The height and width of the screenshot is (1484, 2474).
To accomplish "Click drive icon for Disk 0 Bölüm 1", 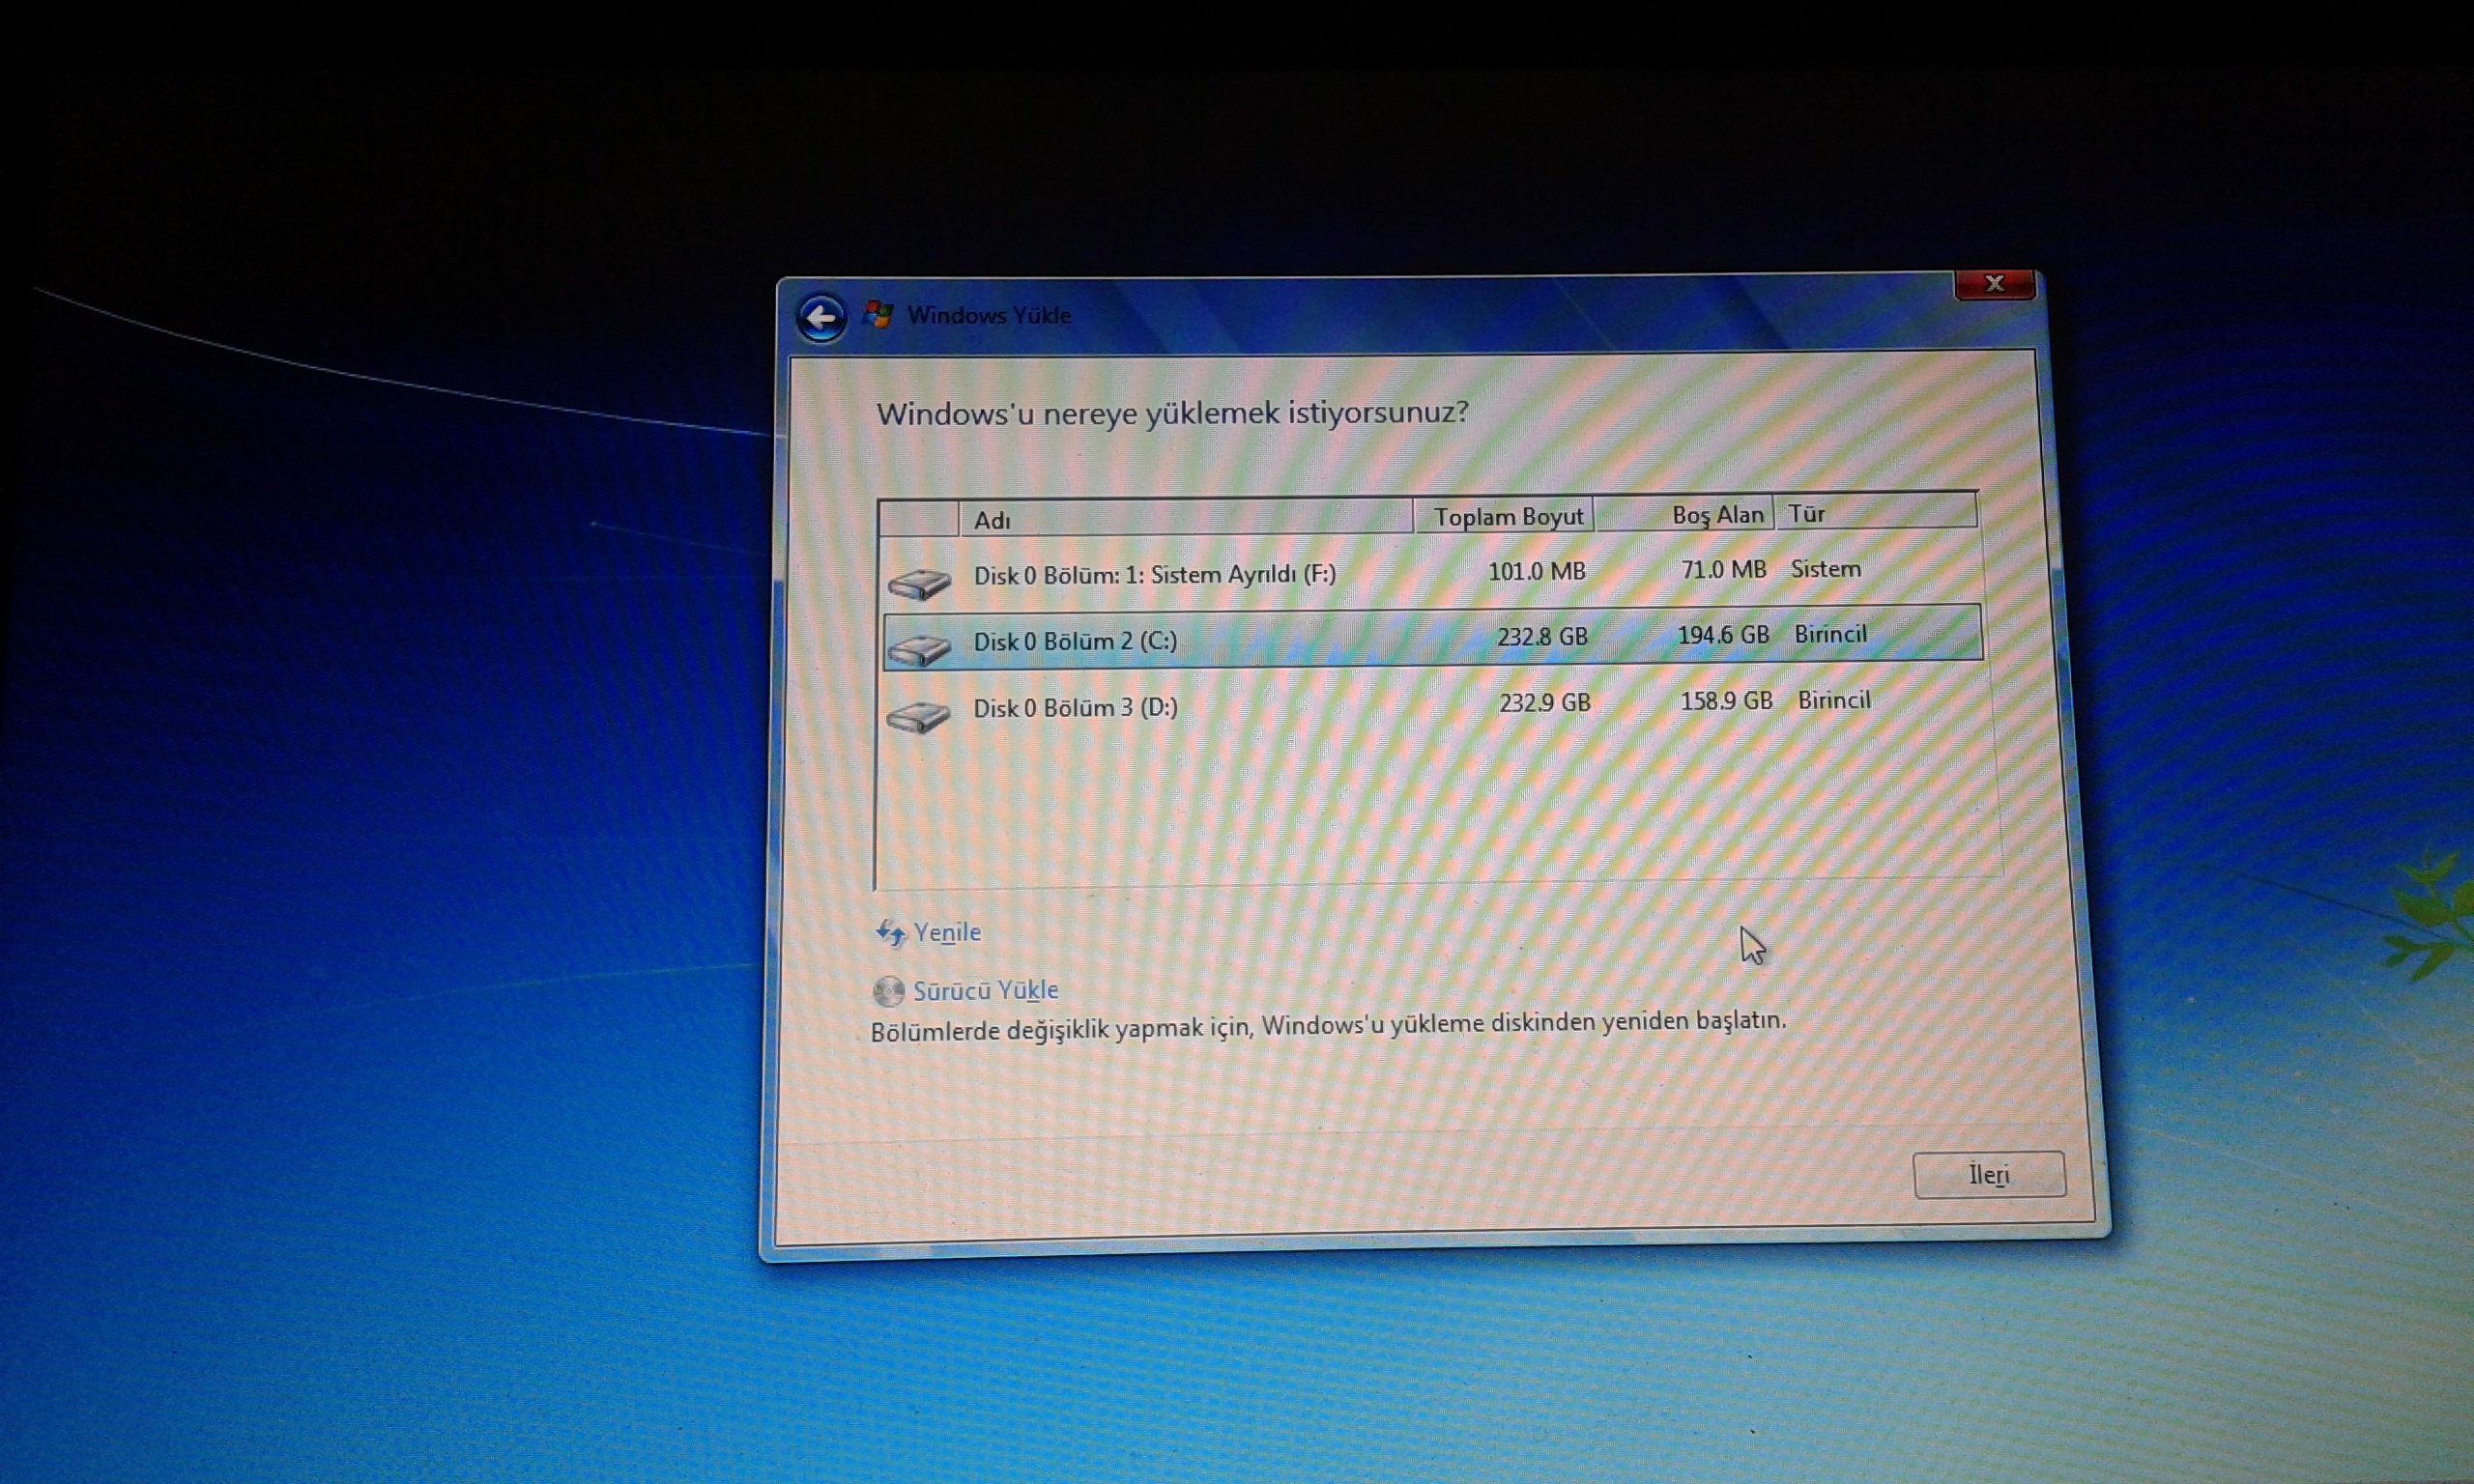I will pos(918,583).
